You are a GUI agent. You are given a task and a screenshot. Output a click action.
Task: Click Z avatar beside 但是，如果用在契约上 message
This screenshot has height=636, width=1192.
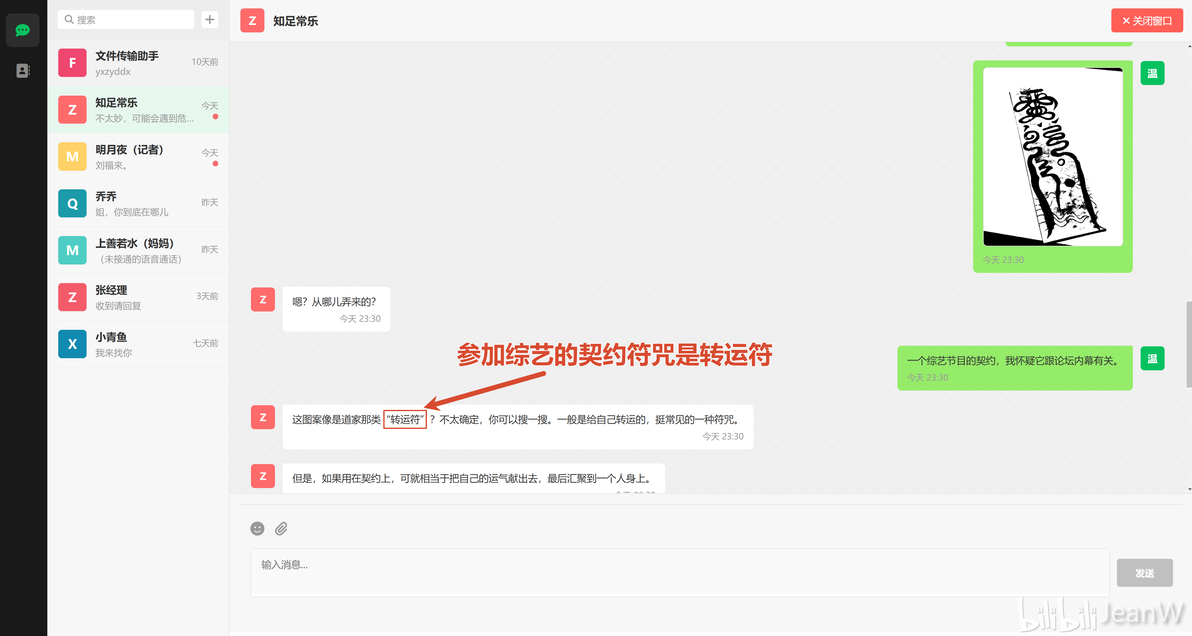pos(263,476)
